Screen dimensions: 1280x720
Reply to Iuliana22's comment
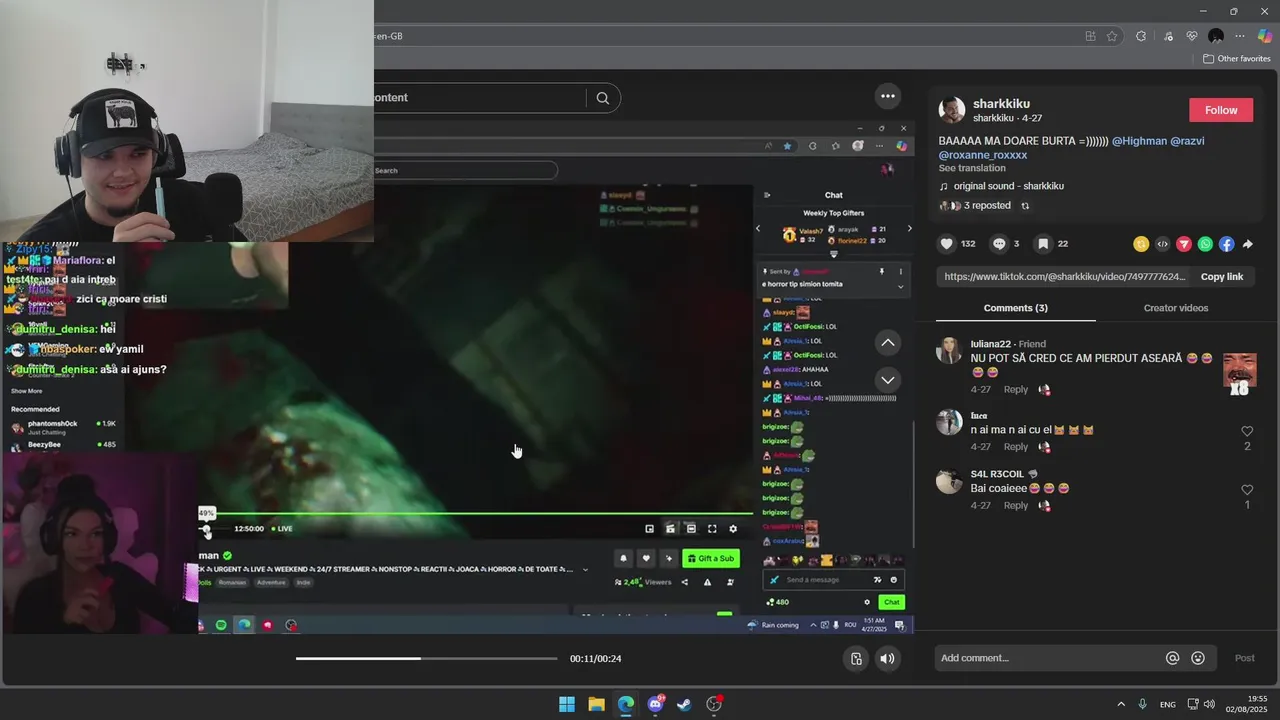(x=1016, y=389)
